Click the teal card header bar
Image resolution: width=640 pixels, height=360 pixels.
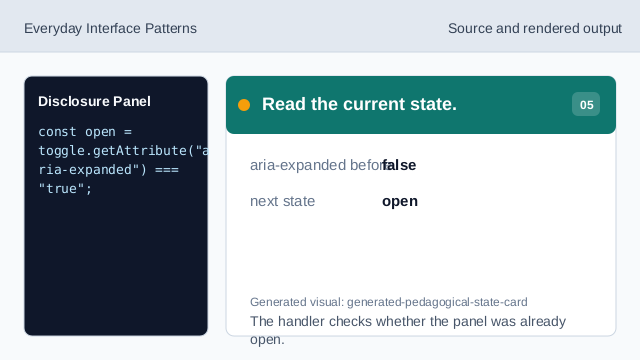[421, 105]
